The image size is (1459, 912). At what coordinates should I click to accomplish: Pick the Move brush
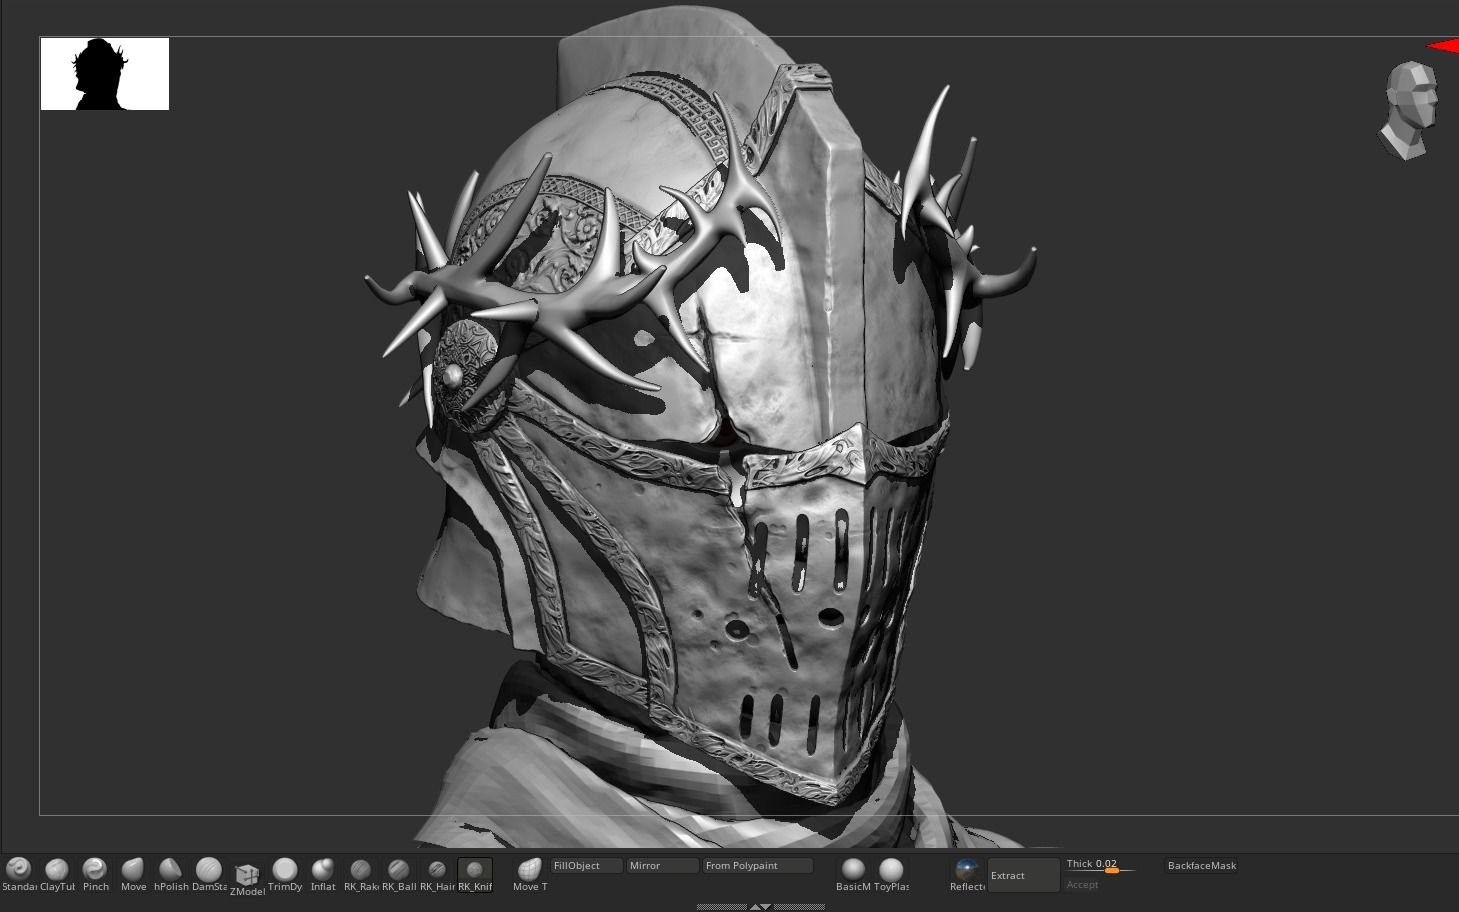[133, 871]
